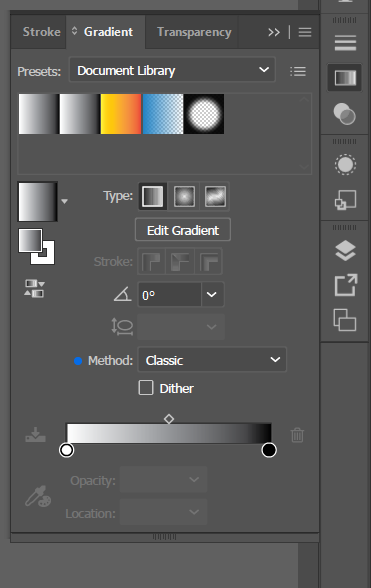
Task: Switch to the Stroke tab
Action: point(41,32)
